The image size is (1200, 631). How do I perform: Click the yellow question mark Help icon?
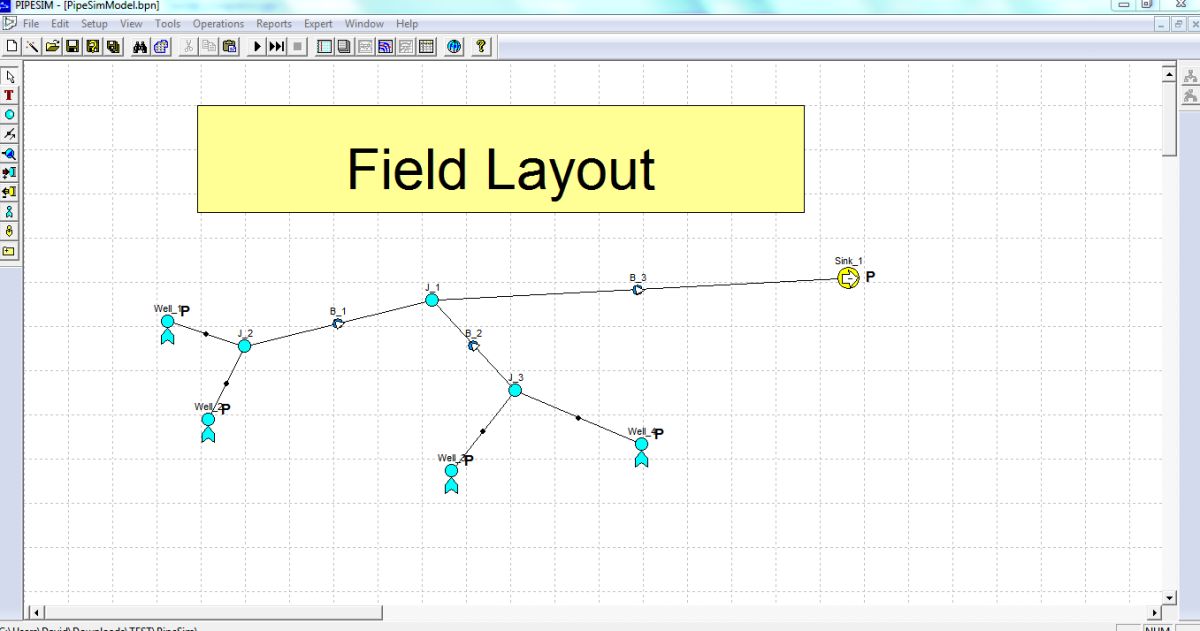[x=481, y=46]
